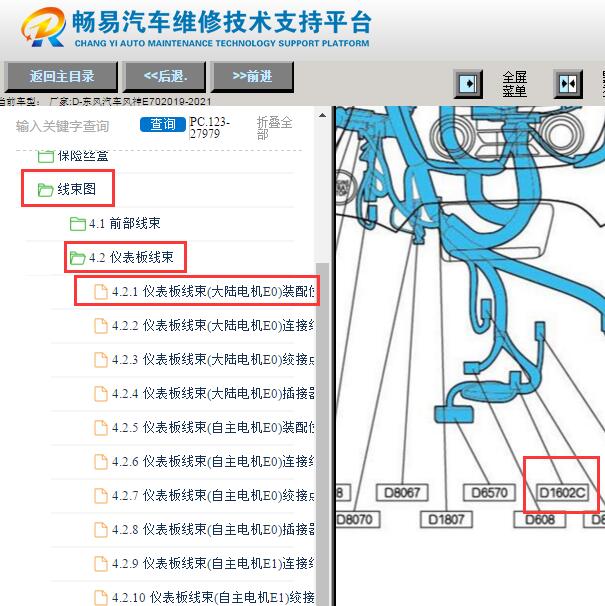Click connector label D1602C in diagram

pyautogui.click(x=562, y=493)
